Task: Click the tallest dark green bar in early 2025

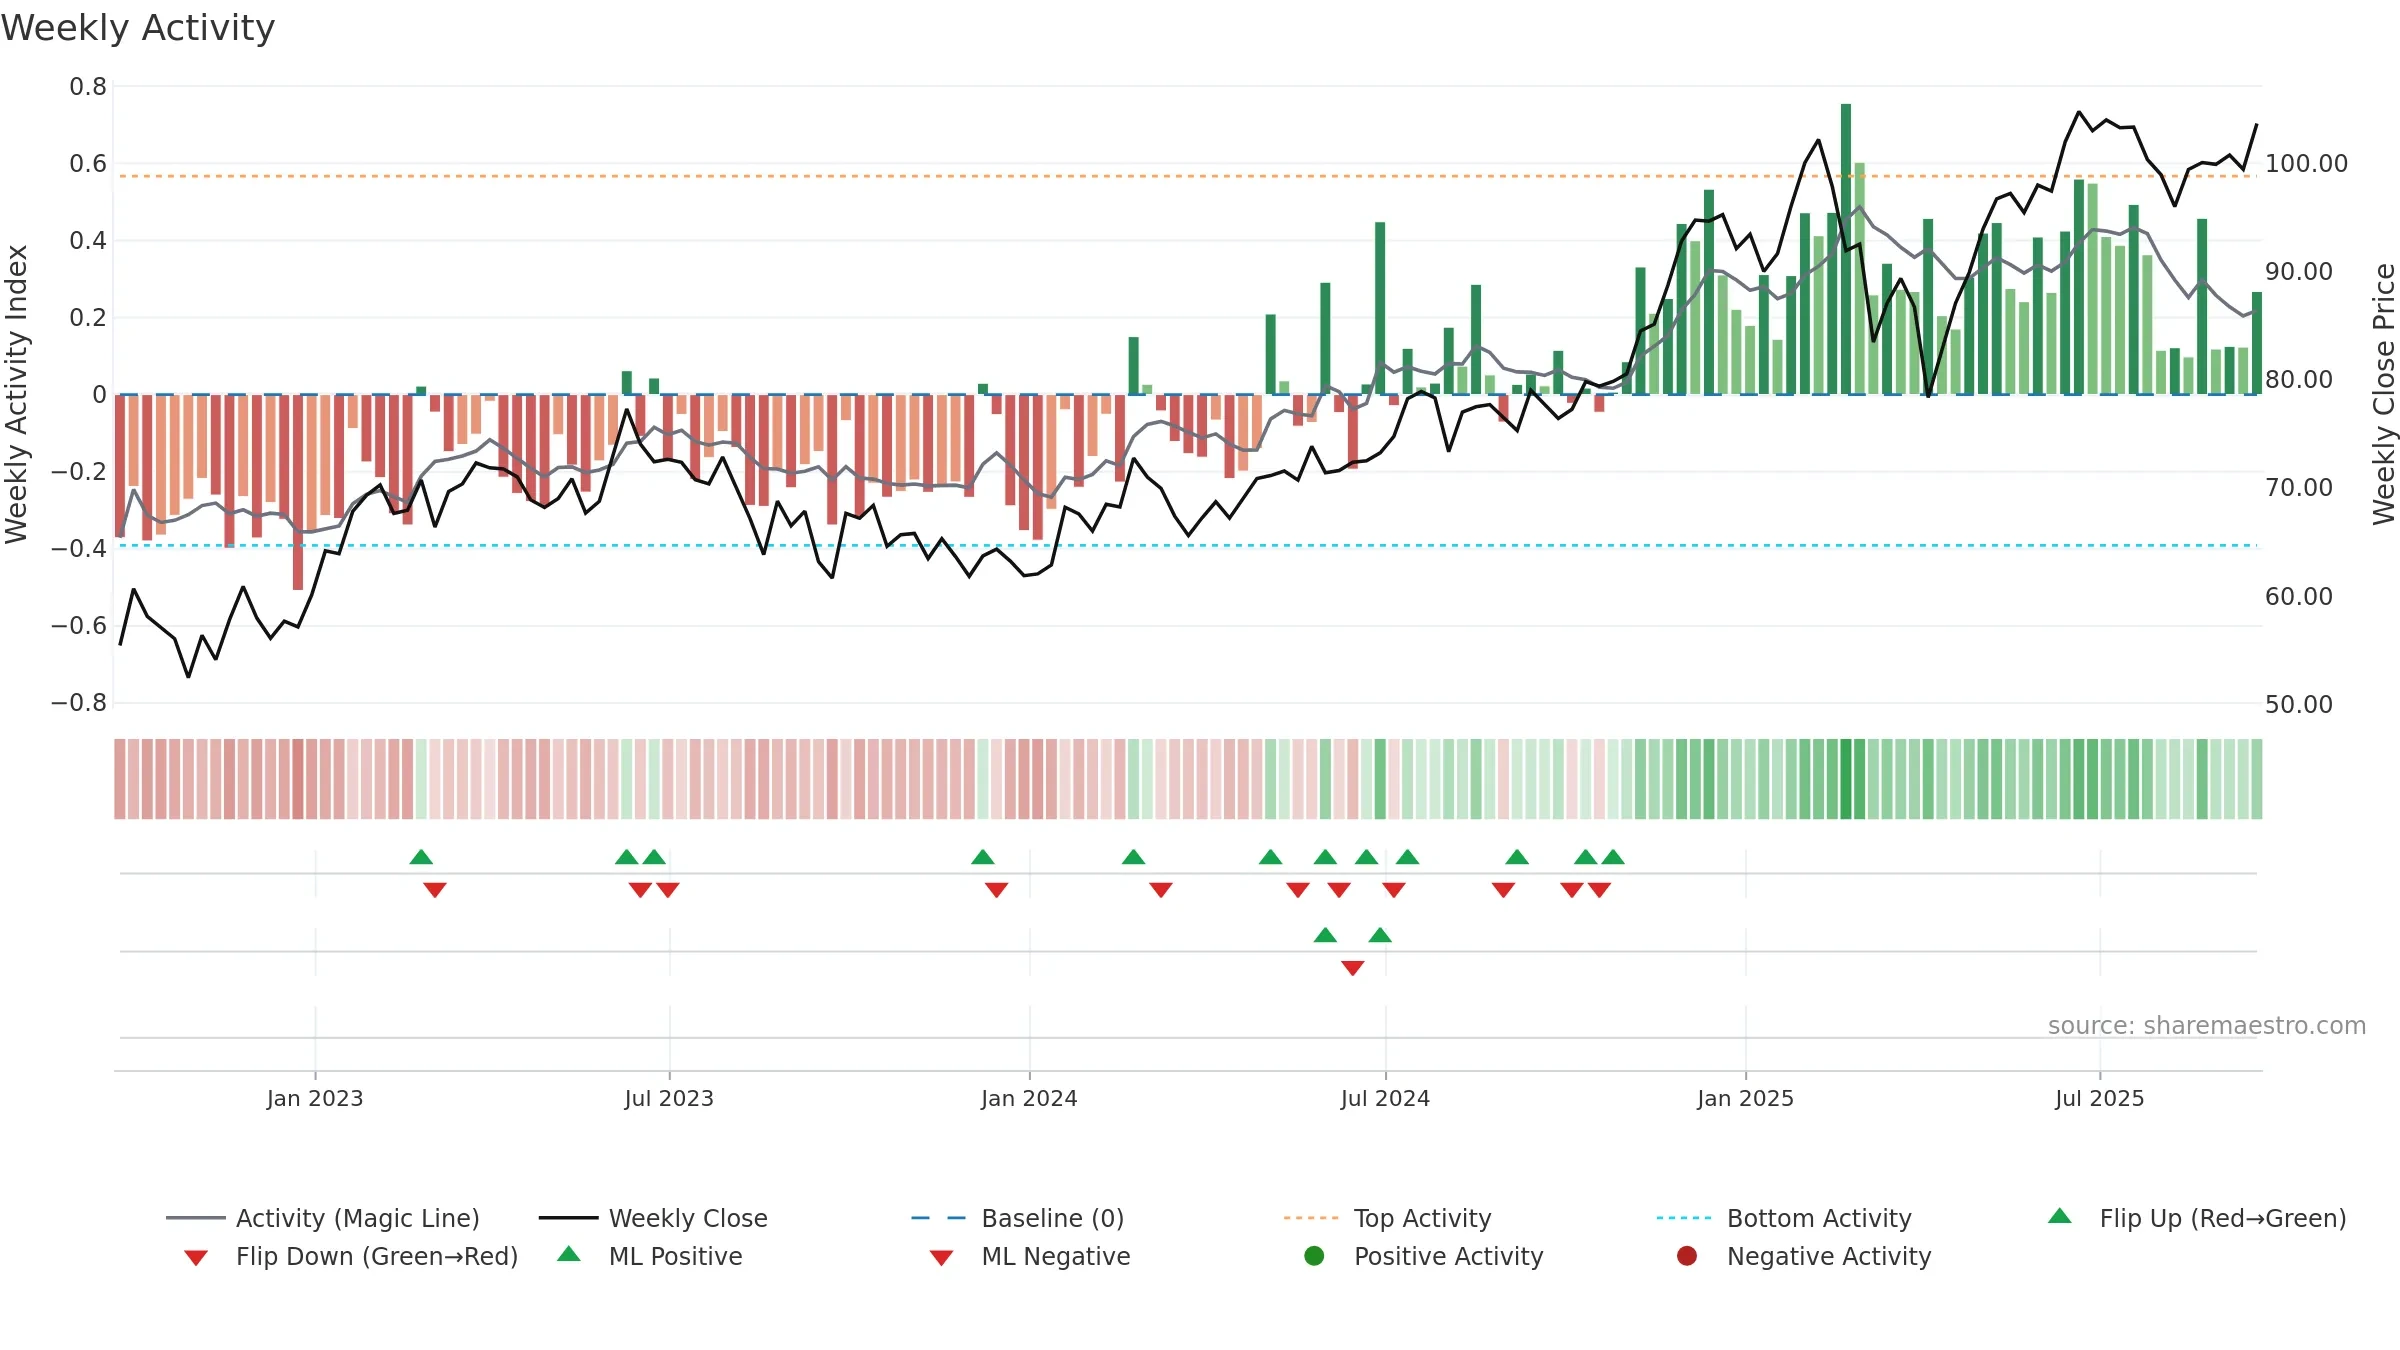Action: (1846, 249)
